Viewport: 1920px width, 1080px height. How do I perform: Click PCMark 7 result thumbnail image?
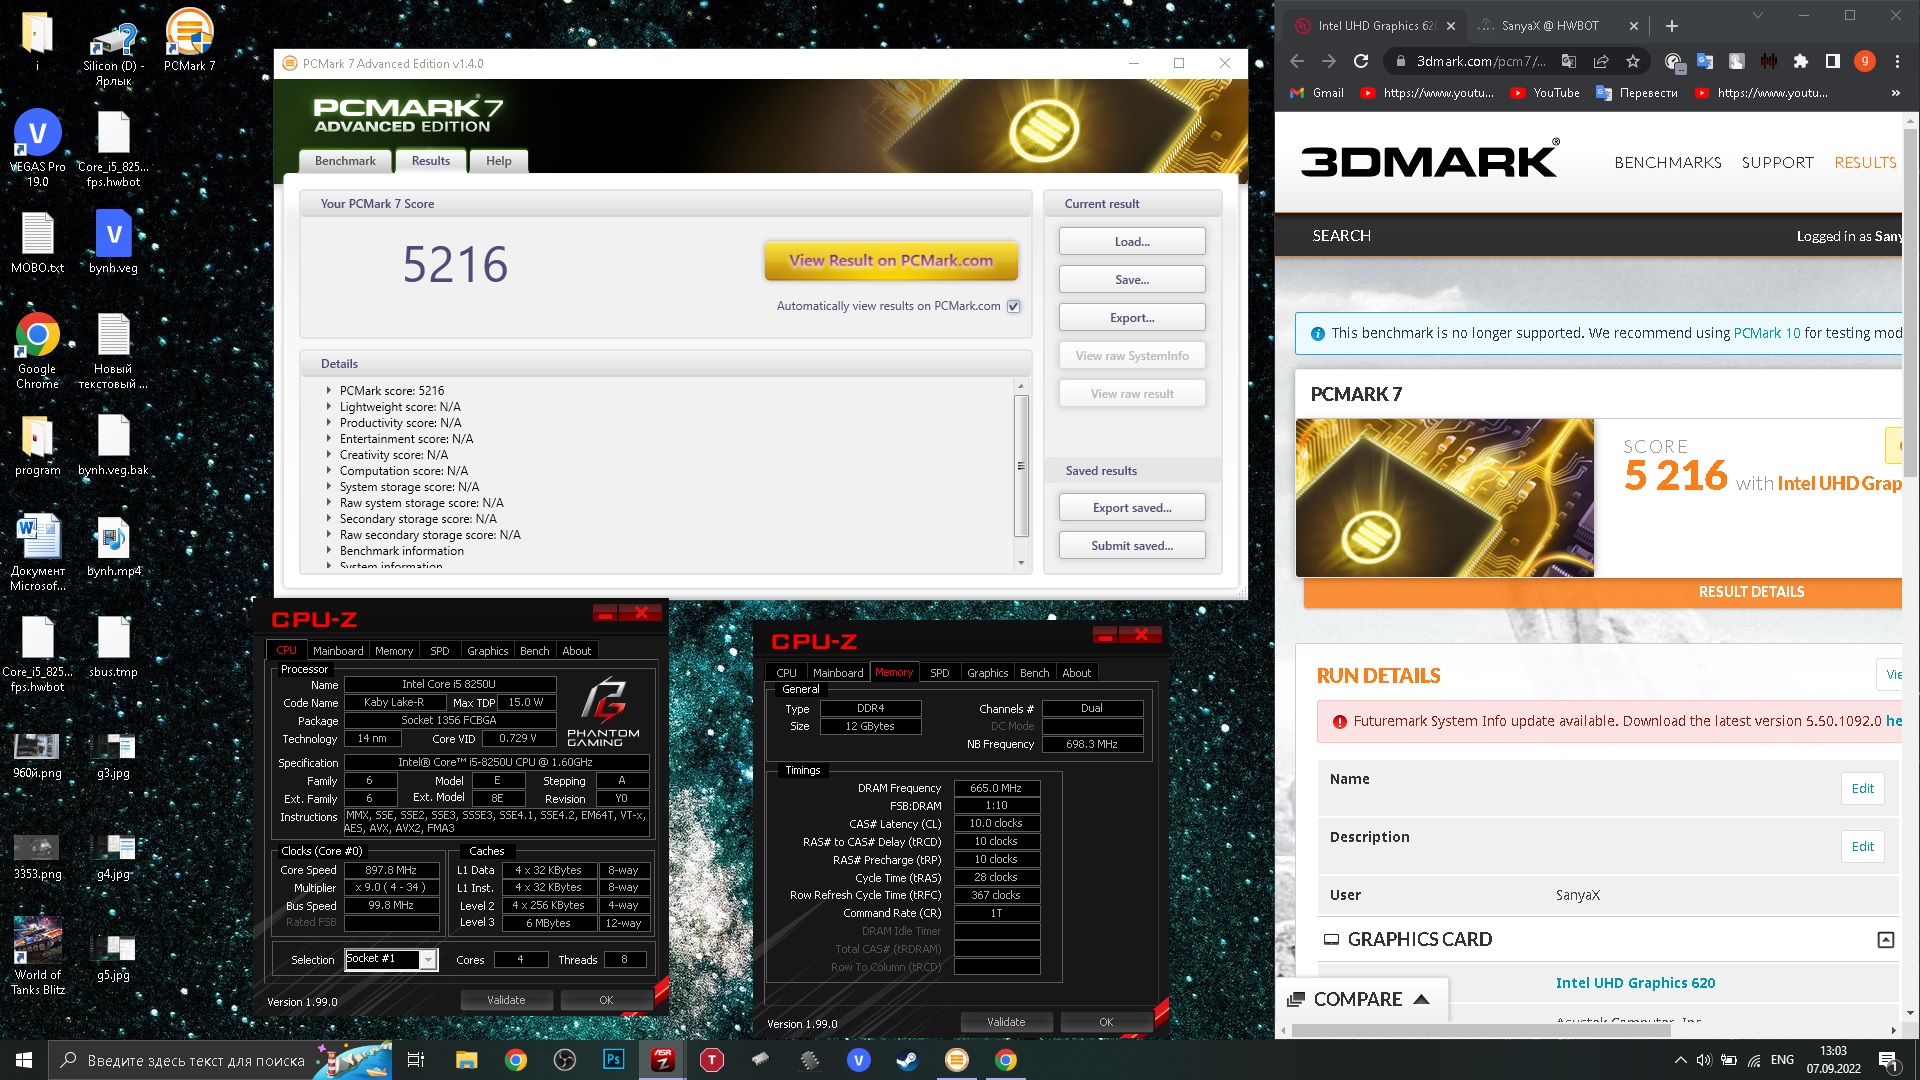point(1444,498)
